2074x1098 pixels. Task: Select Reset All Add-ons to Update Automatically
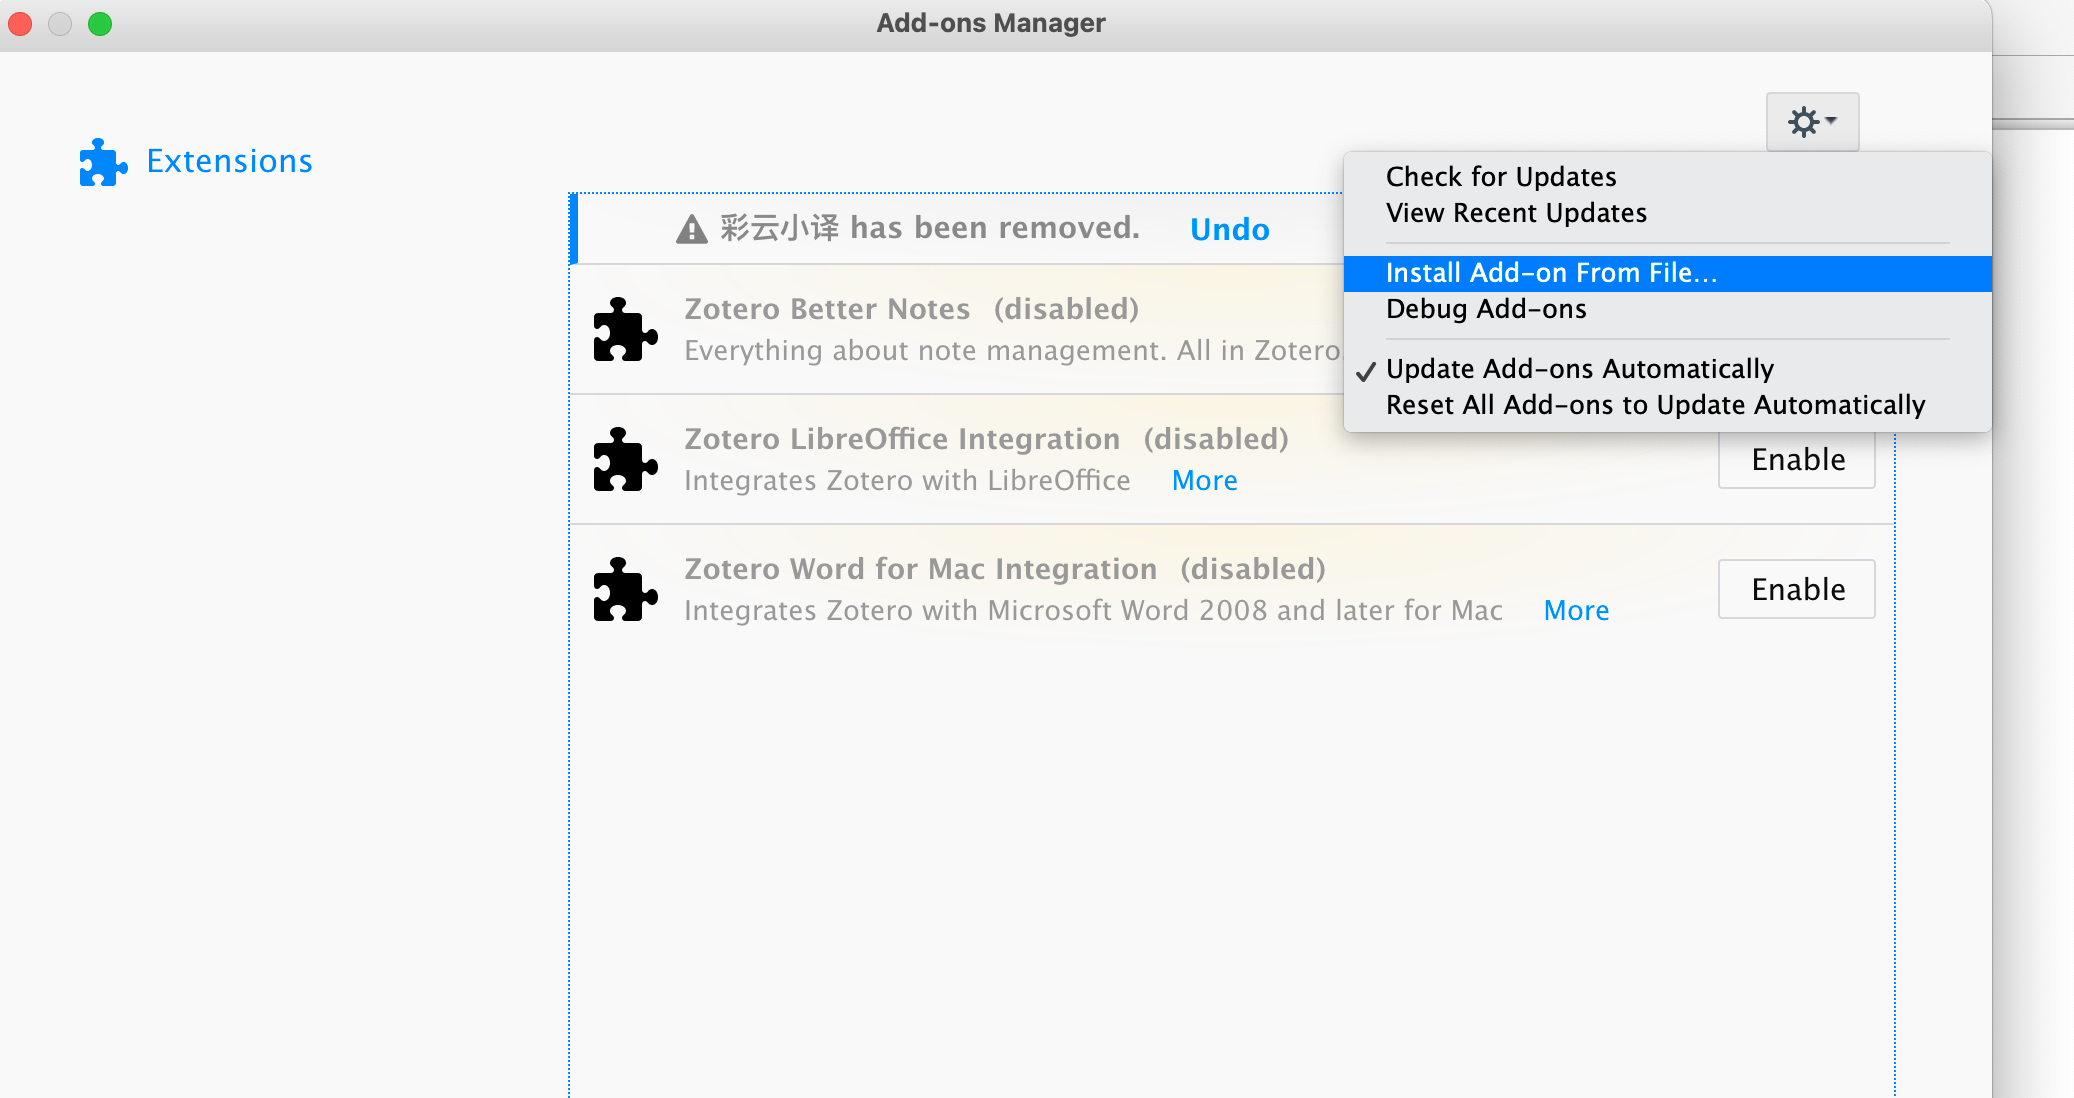coord(1655,405)
